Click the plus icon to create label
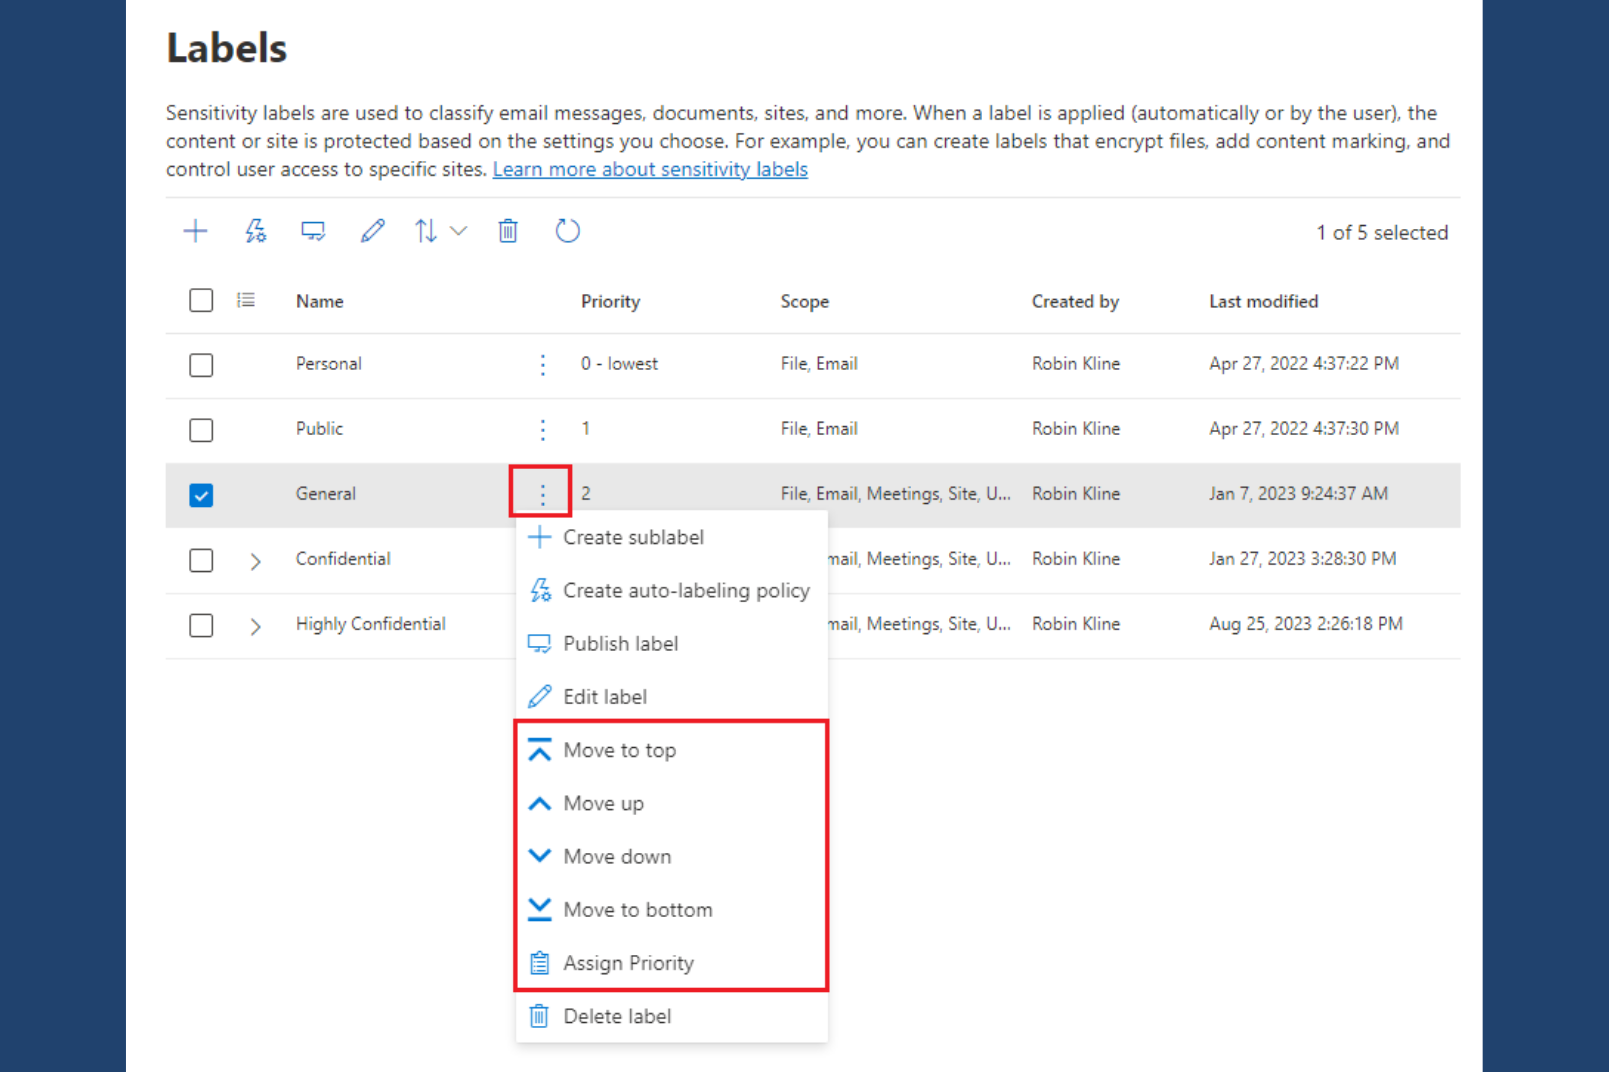Viewport: 1609px width, 1072px height. coord(195,232)
